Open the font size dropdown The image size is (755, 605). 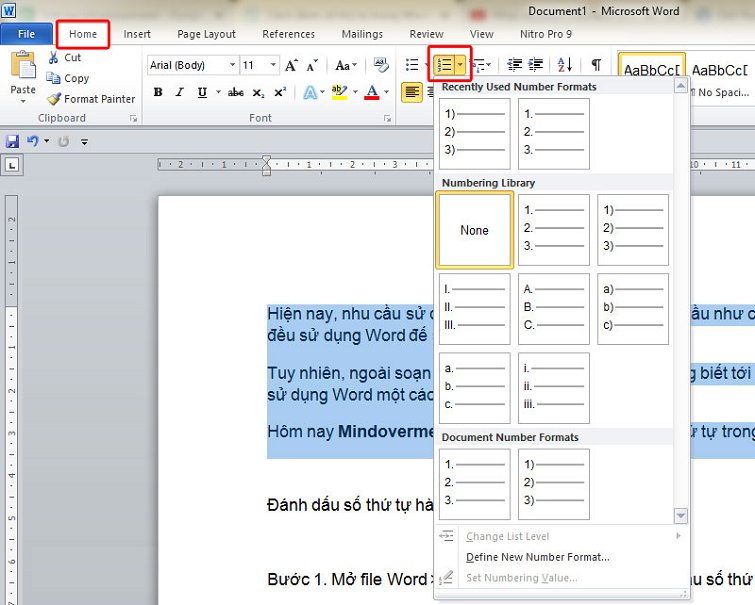tap(274, 65)
